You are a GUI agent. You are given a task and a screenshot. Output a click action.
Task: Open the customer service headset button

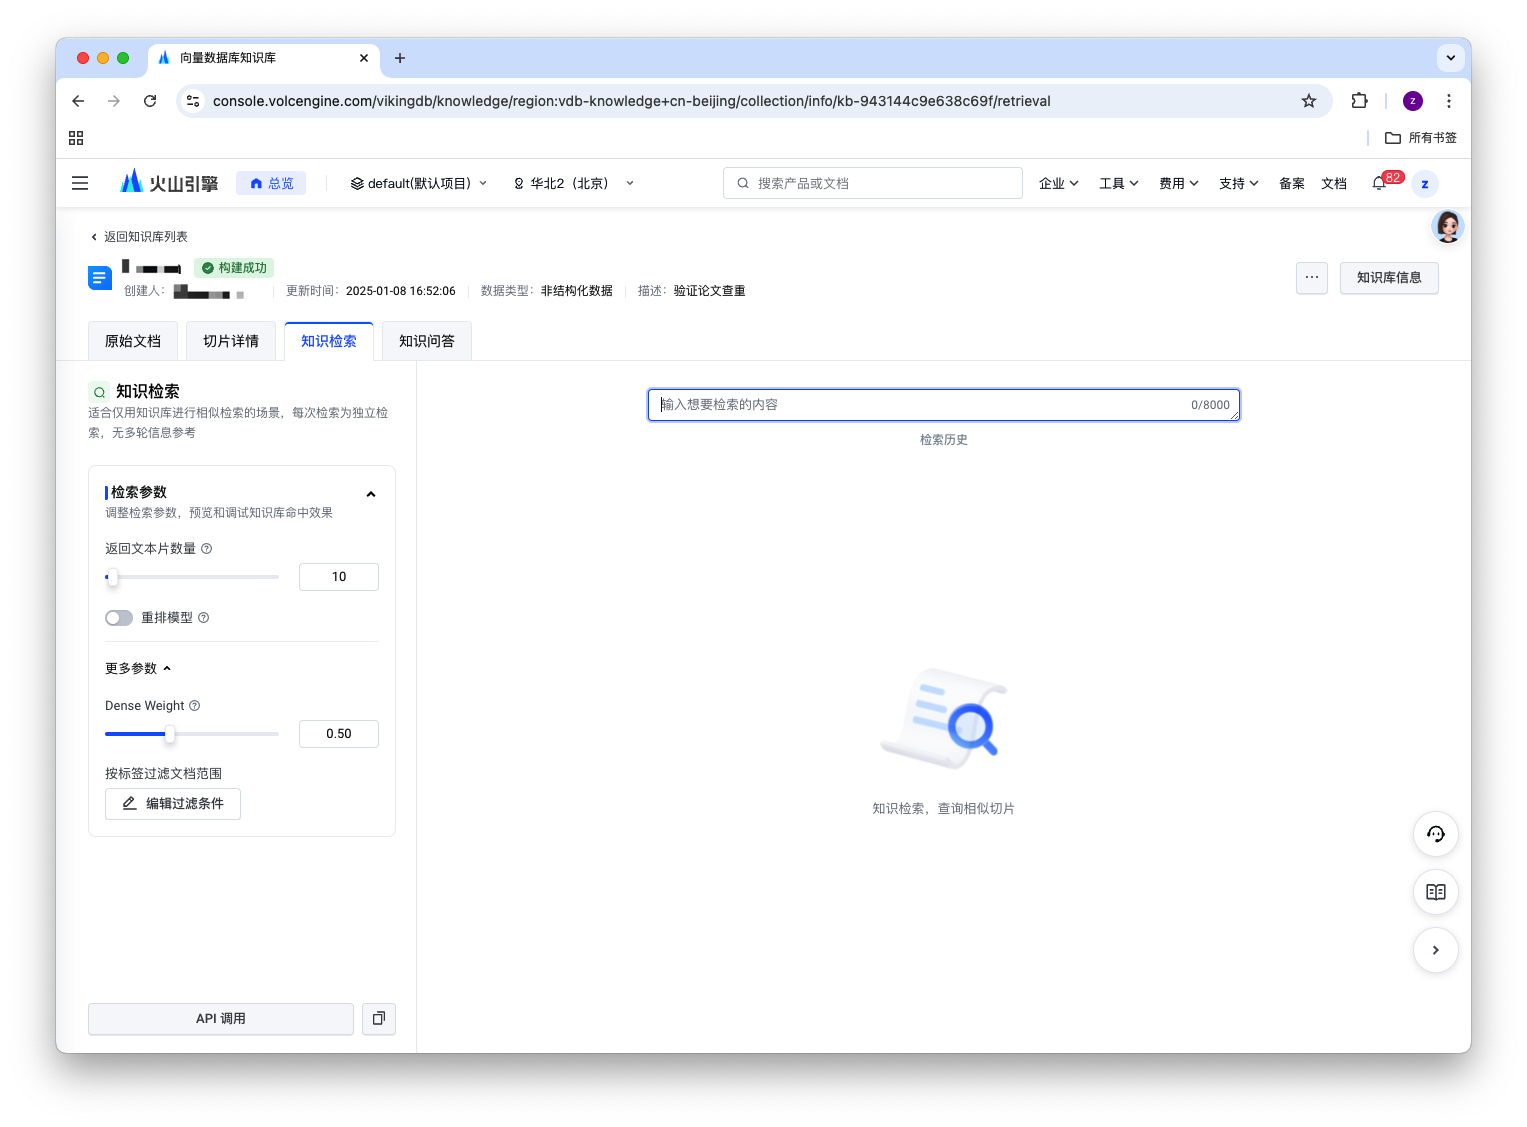1436,834
